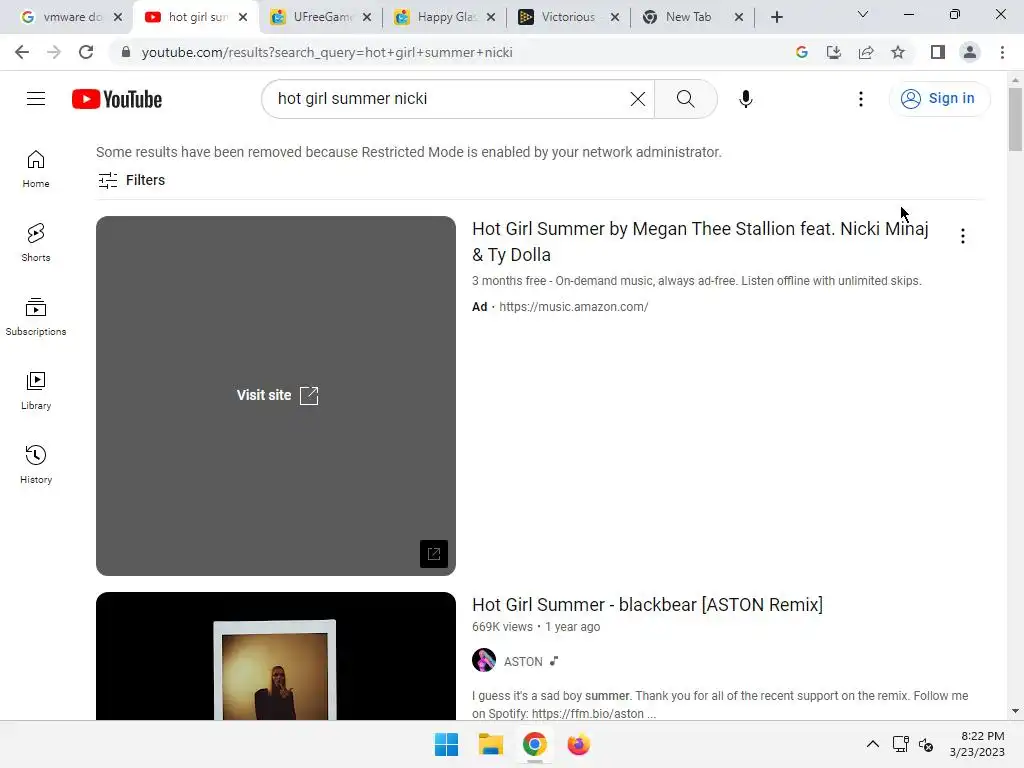The width and height of the screenshot is (1024, 768).
Task: Click the address bar URL
Action: point(327,52)
